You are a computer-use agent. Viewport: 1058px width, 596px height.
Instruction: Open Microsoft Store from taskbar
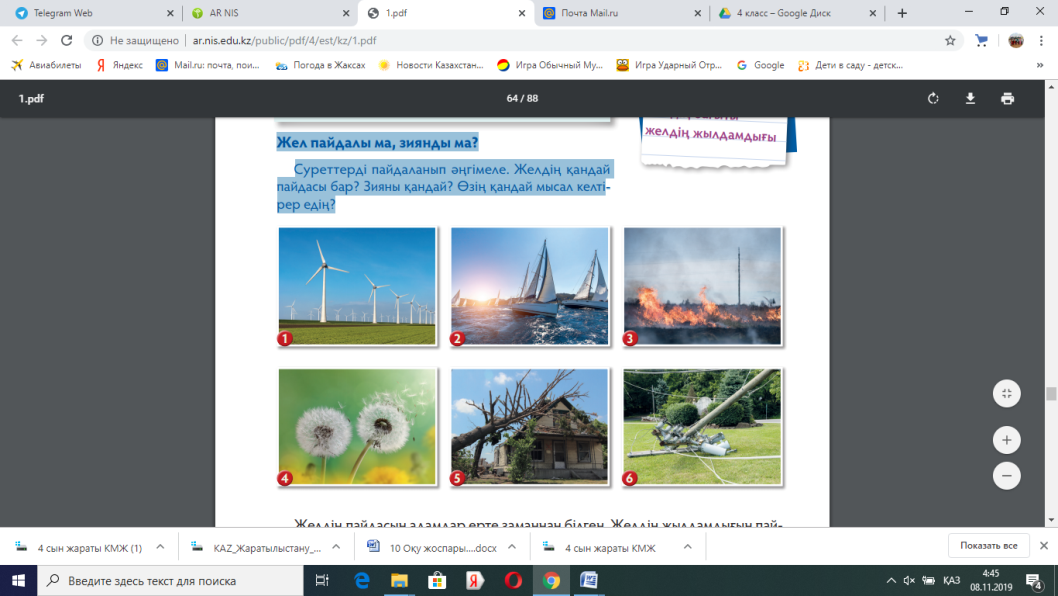(x=437, y=580)
